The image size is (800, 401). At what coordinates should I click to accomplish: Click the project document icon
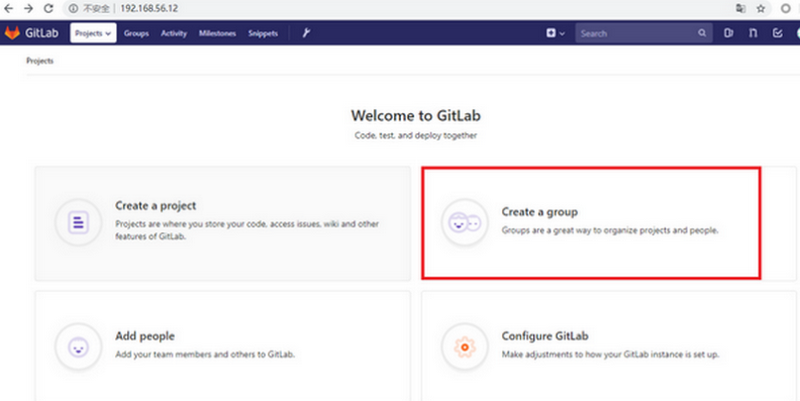point(78,222)
